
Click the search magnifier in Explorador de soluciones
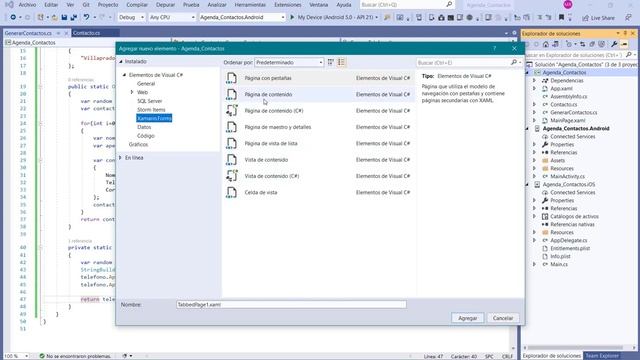pos(629,55)
